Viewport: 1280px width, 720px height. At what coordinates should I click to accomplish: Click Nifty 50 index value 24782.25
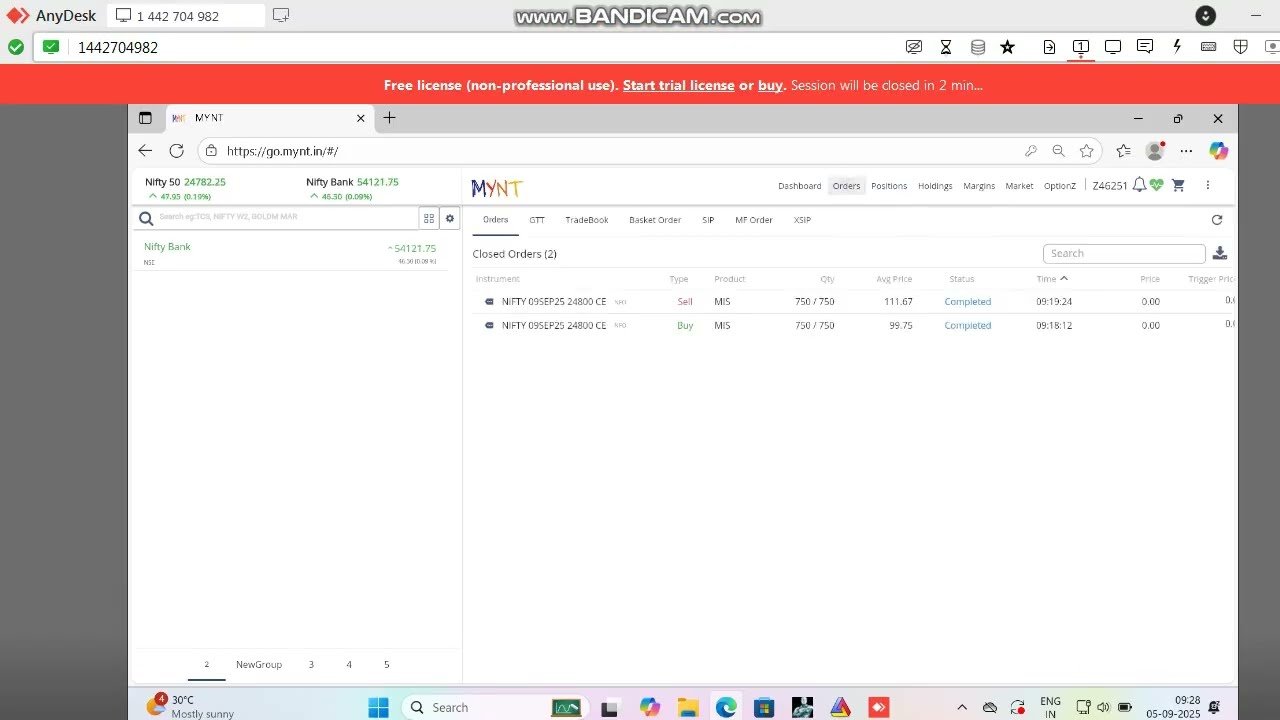point(205,182)
